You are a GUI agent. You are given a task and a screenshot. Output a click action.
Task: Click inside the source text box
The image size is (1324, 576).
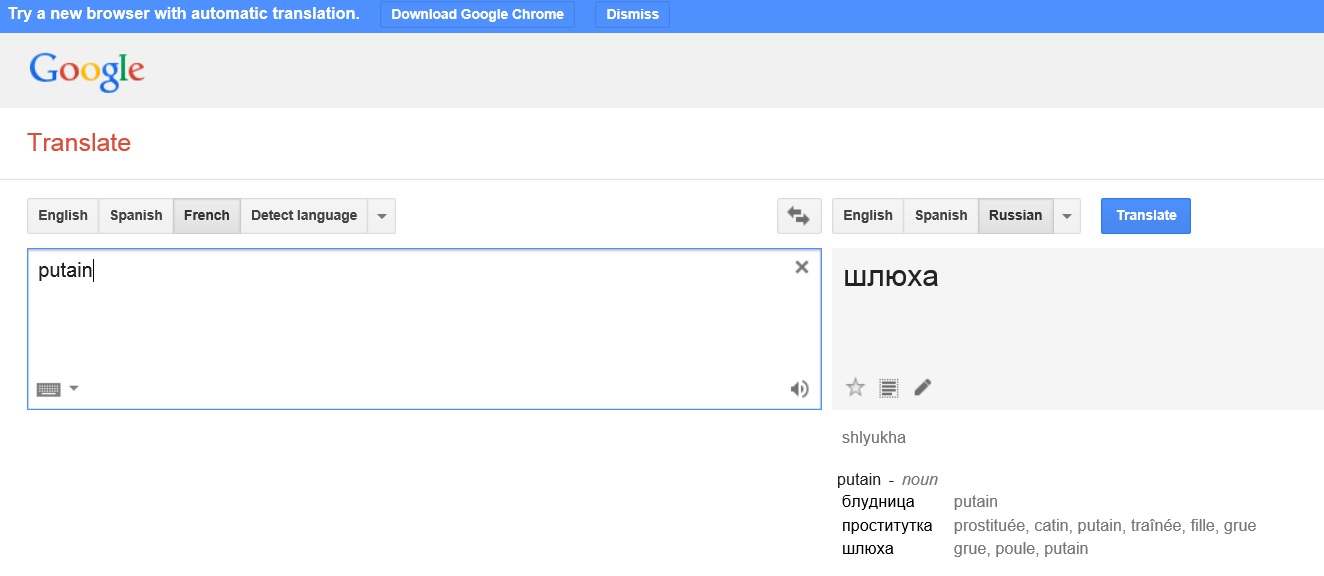coord(400,320)
